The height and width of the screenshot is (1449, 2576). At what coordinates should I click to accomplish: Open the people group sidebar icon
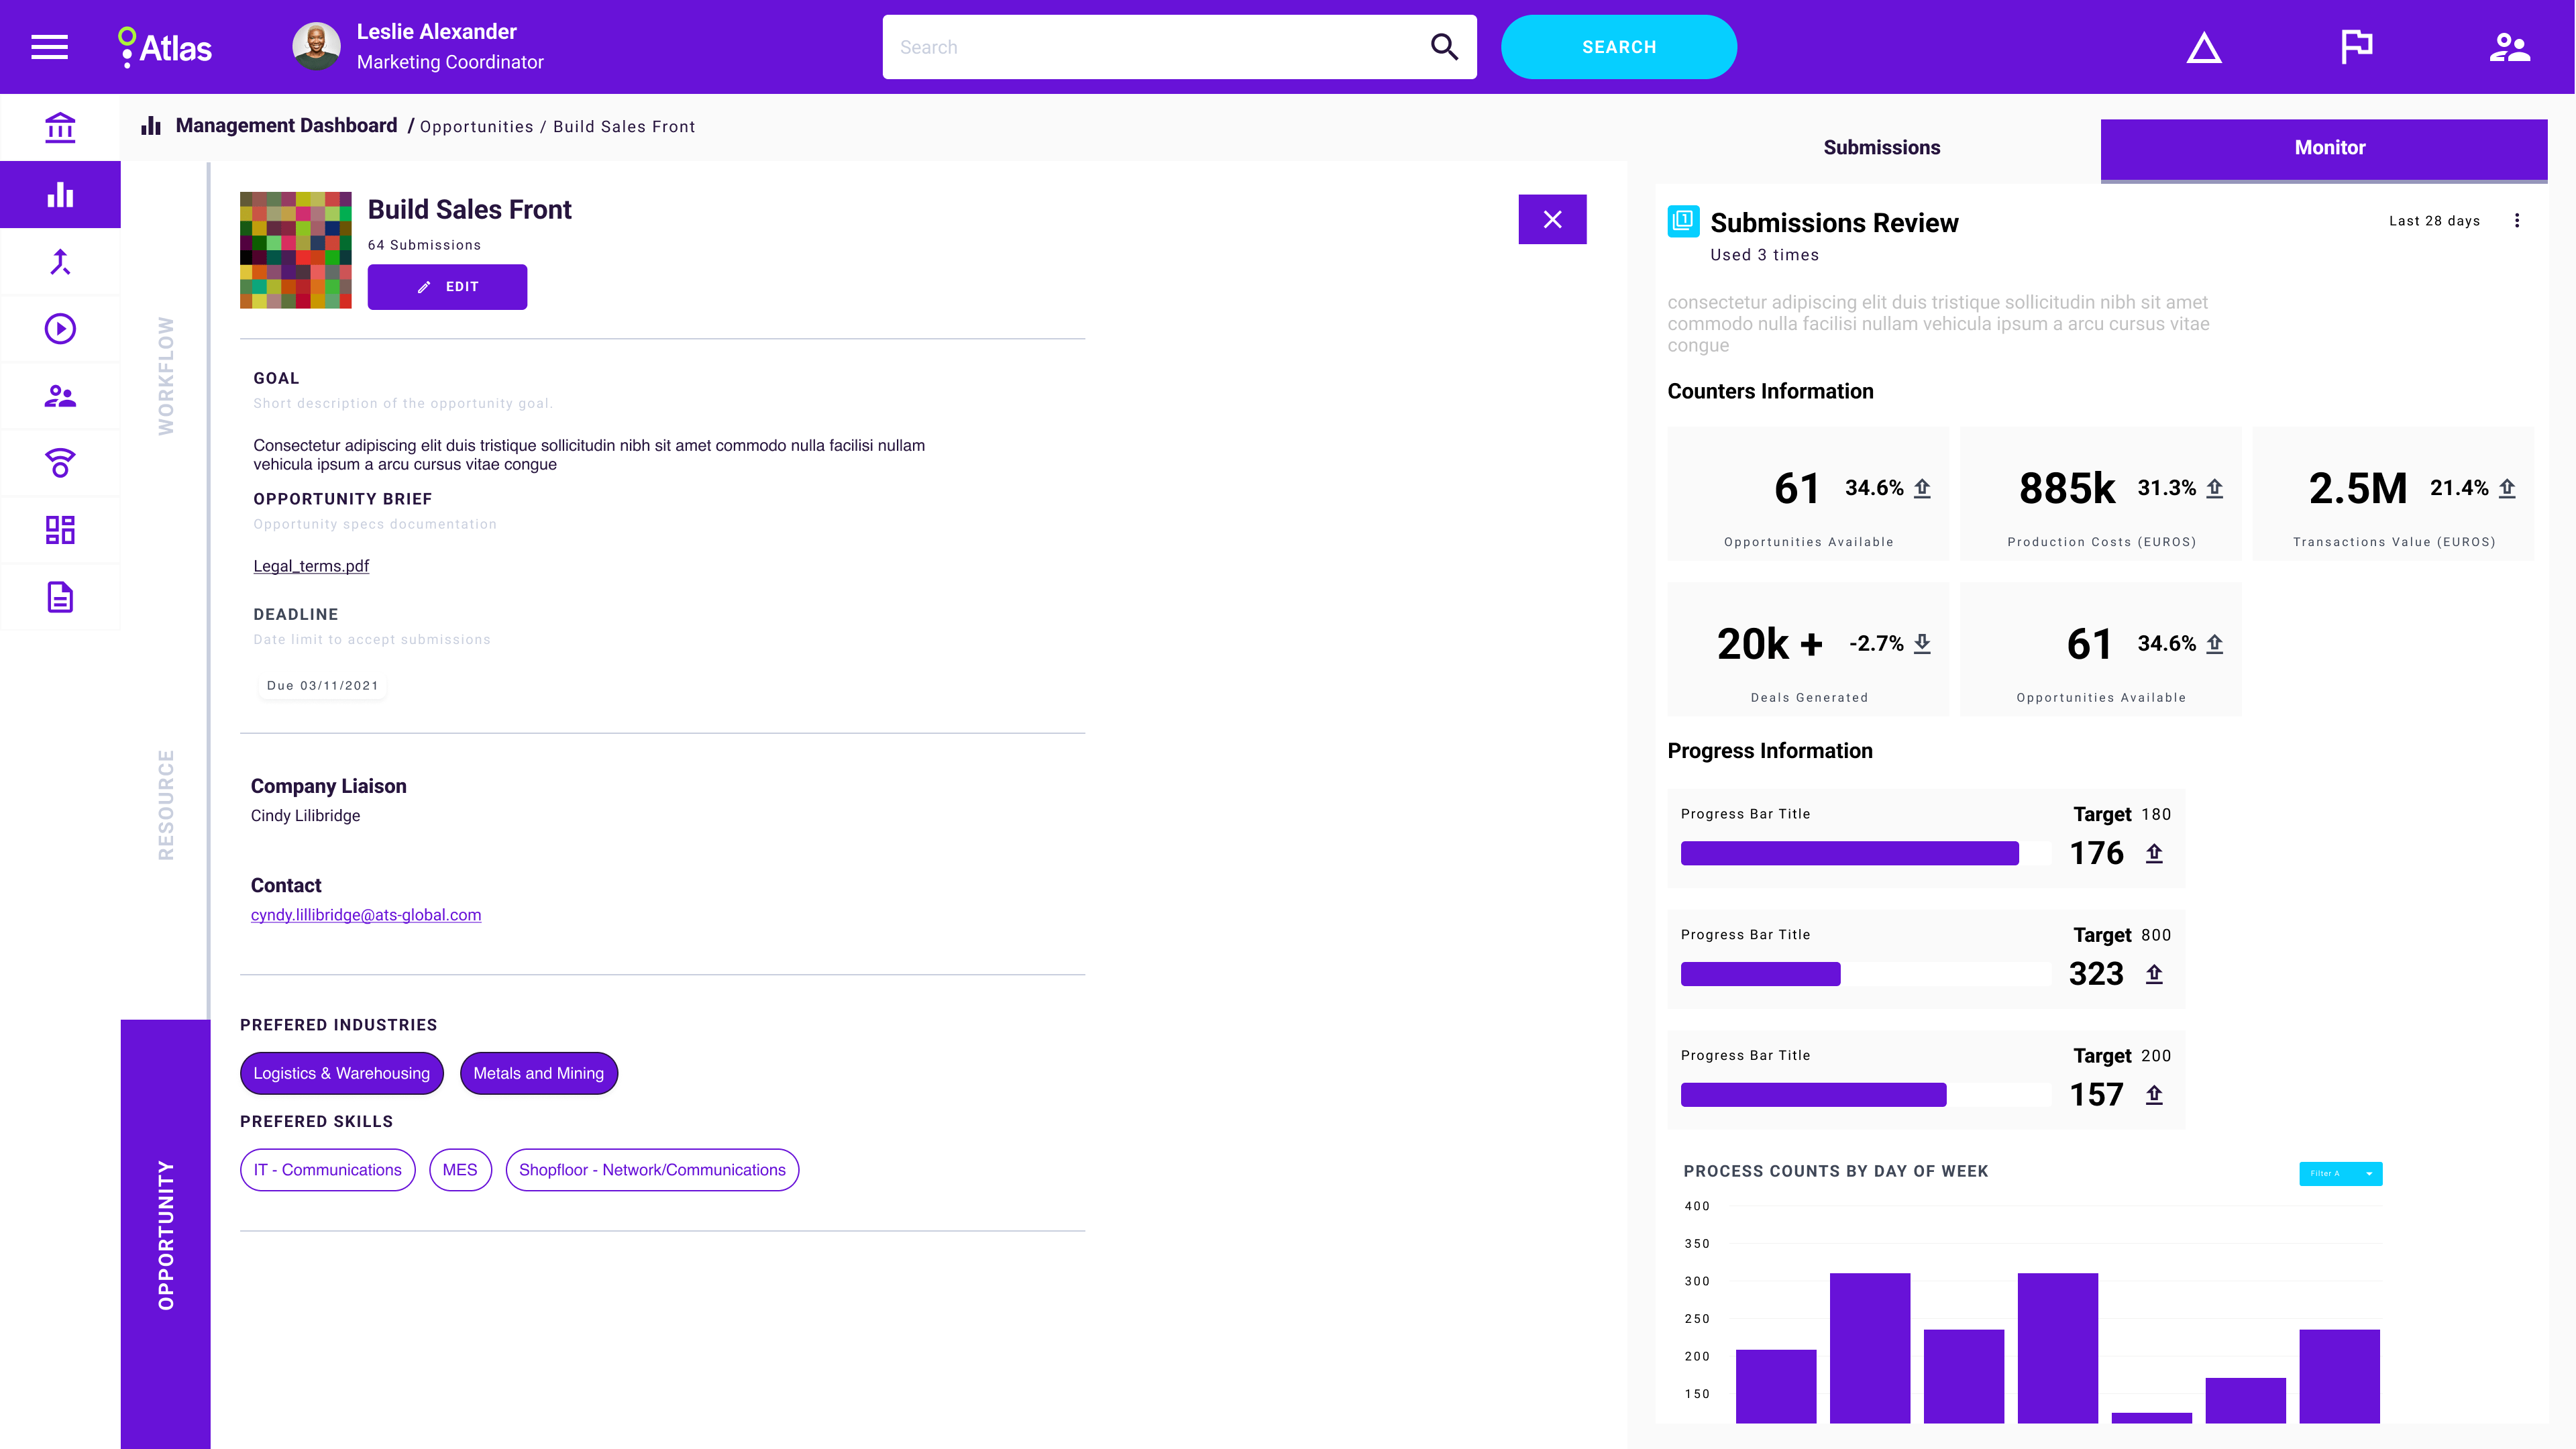point(60,396)
